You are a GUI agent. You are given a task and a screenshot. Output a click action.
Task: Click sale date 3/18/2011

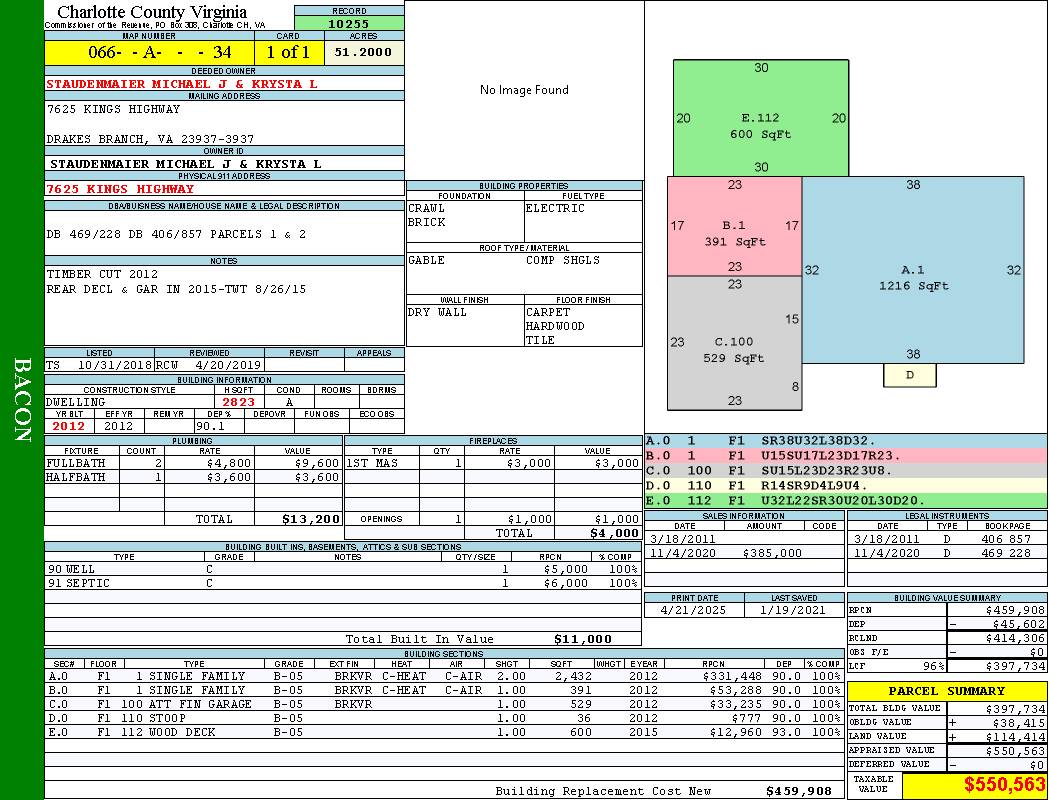pyautogui.click(x=682, y=539)
